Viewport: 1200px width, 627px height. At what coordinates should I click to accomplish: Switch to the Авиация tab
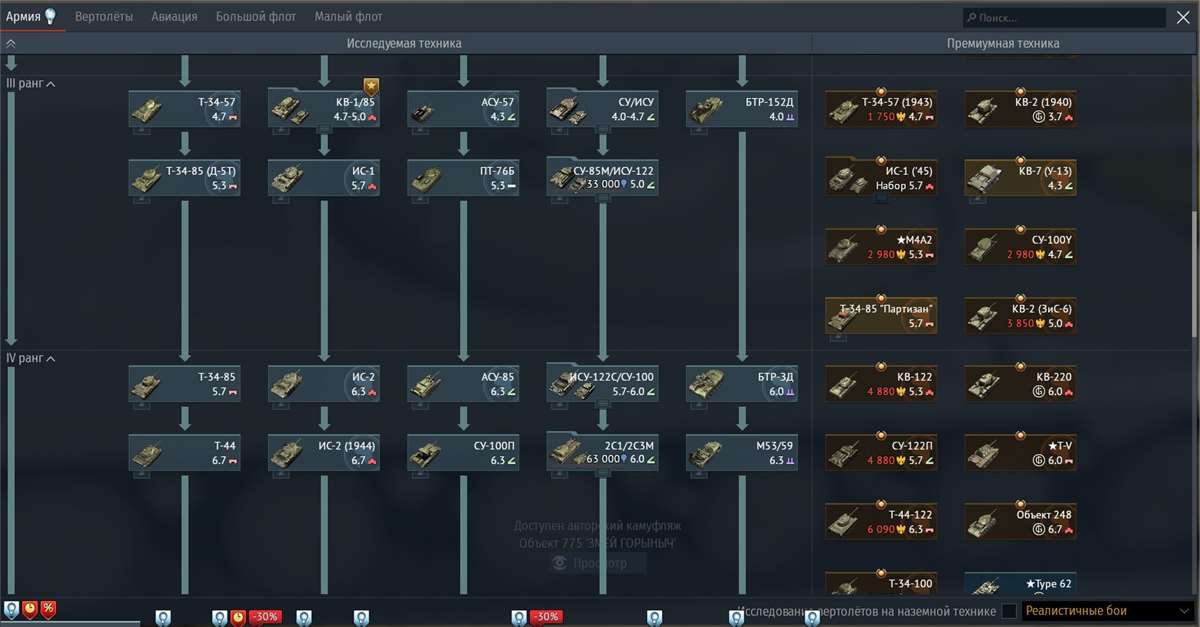click(x=174, y=16)
